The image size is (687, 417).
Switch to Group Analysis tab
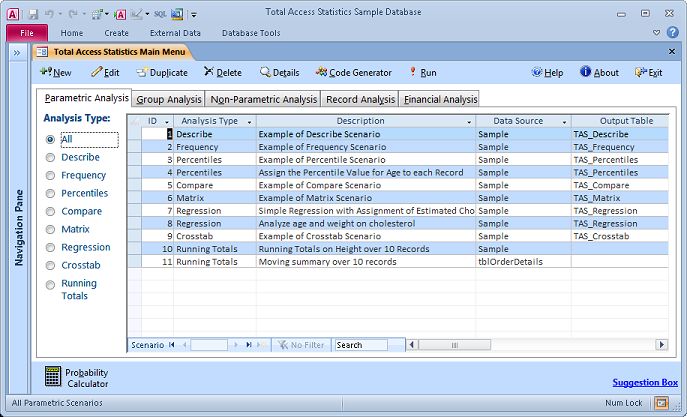click(169, 99)
